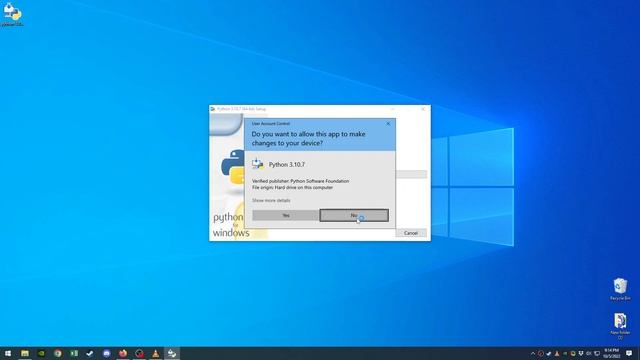Click No in the User Account Control prompt

pos(354,215)
